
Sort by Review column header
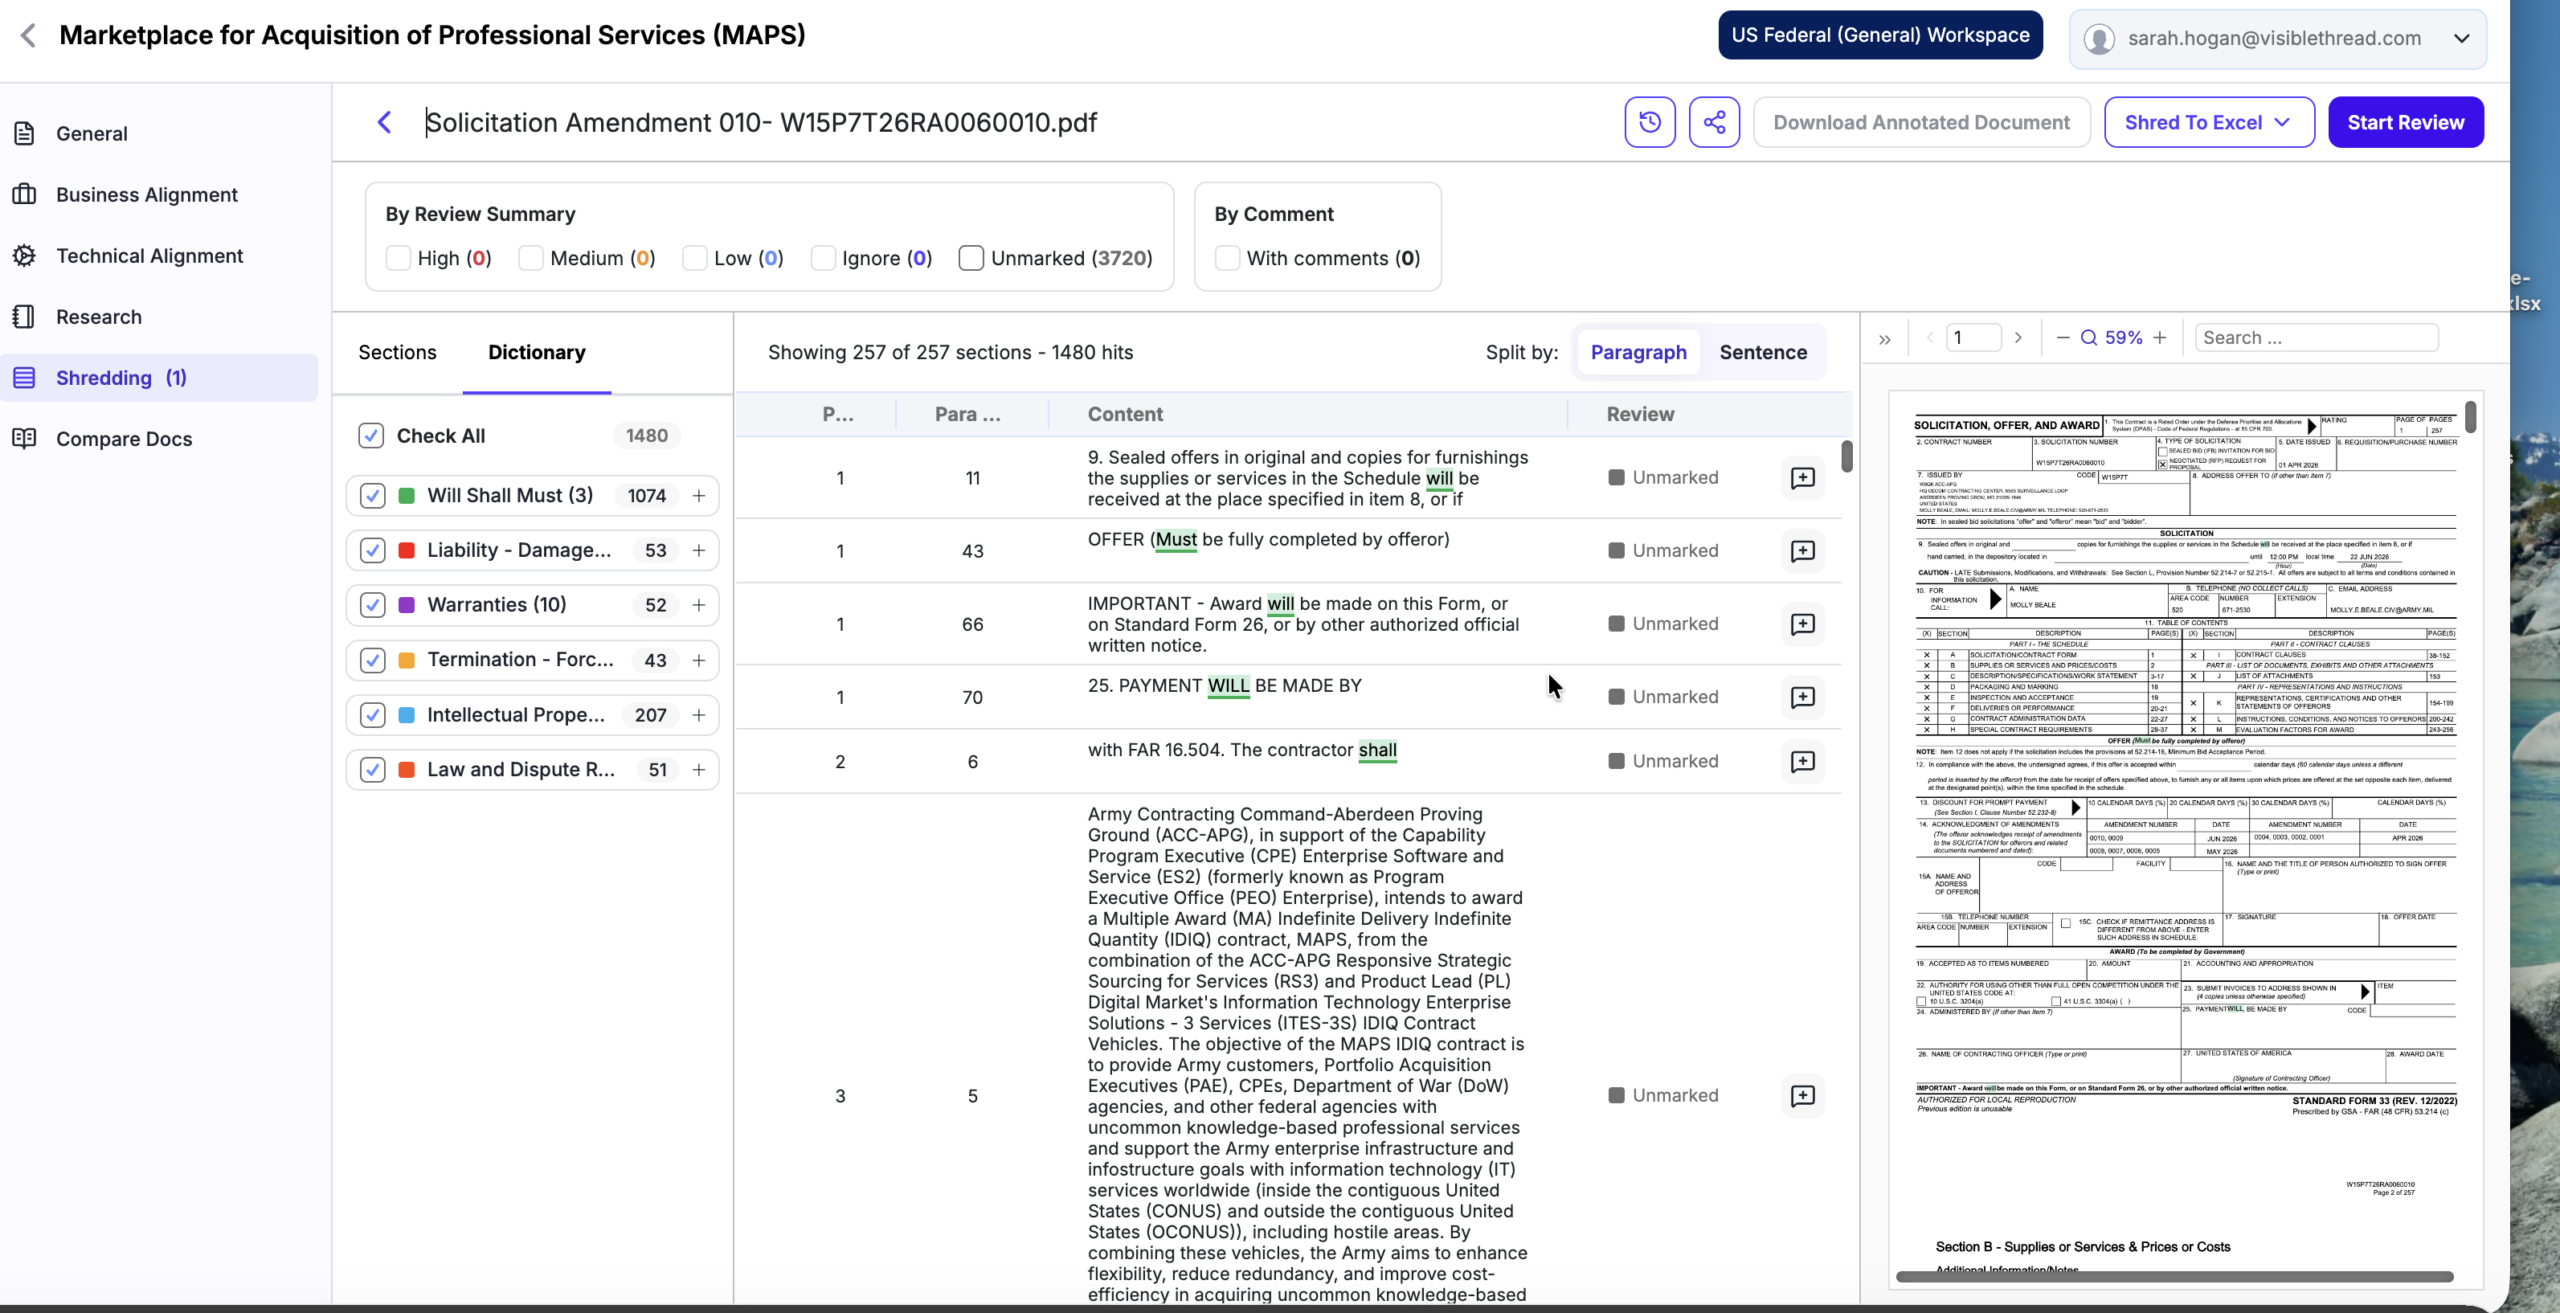pyautogui.click(x=1640, y=414)
